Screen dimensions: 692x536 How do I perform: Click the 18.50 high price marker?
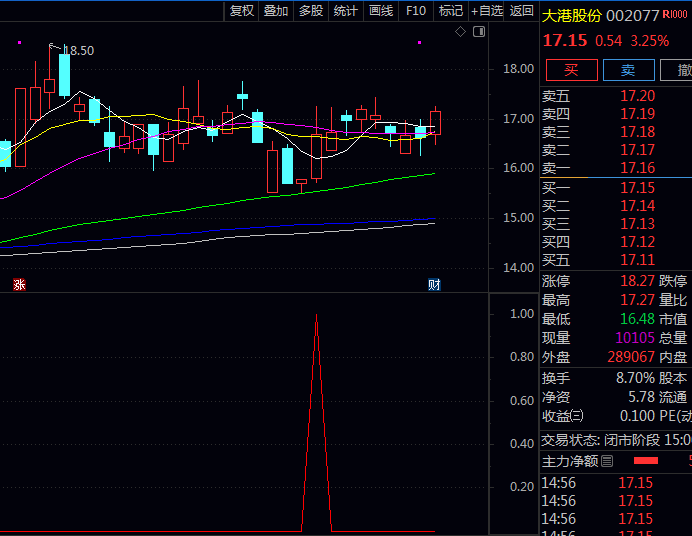pos(79,50)
